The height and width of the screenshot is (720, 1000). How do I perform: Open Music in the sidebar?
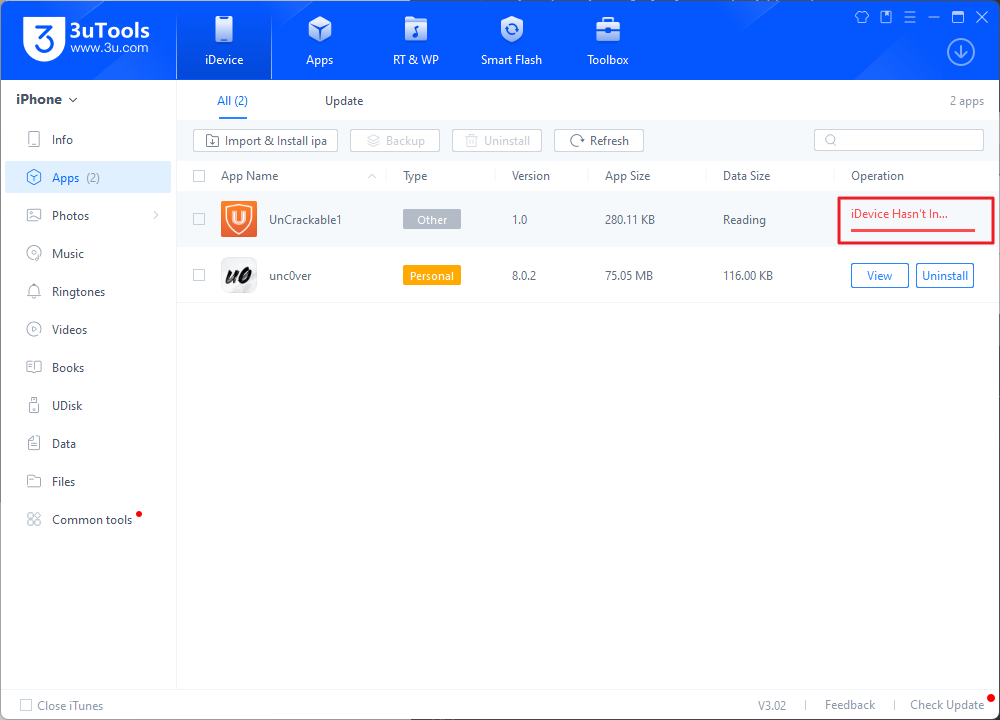(88, 254)
